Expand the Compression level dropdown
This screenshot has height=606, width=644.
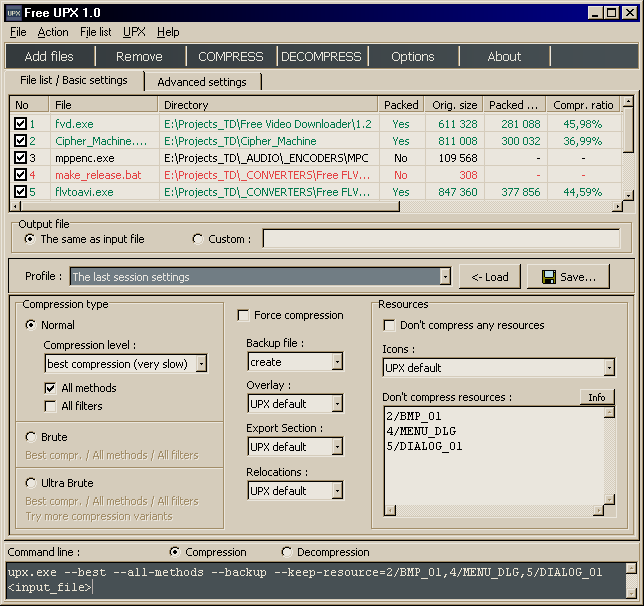(201, 364)
